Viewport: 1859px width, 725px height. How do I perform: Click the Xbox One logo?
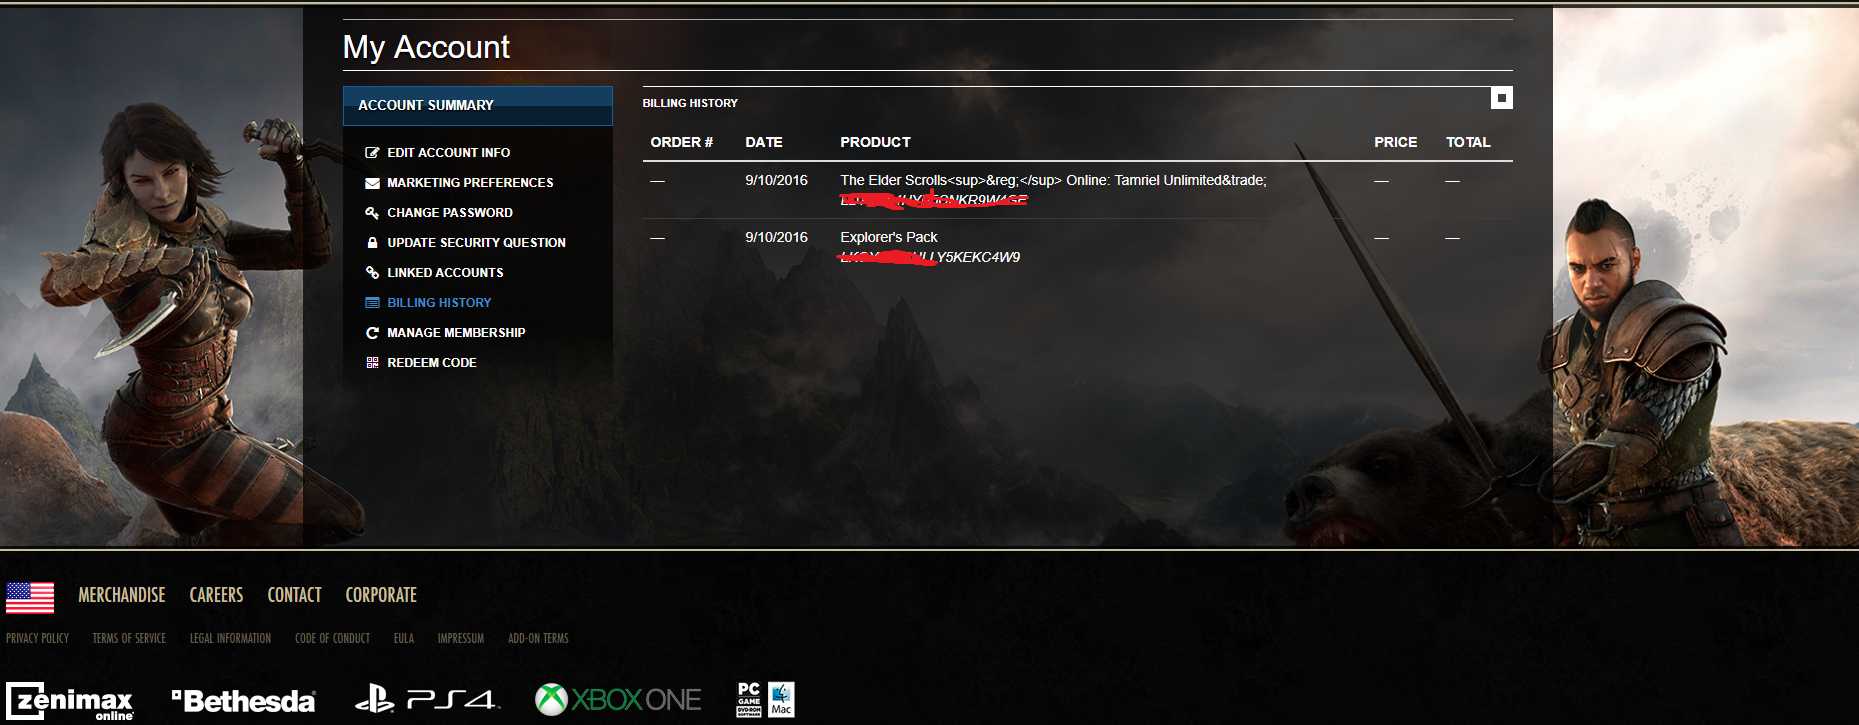coord(618,699)
